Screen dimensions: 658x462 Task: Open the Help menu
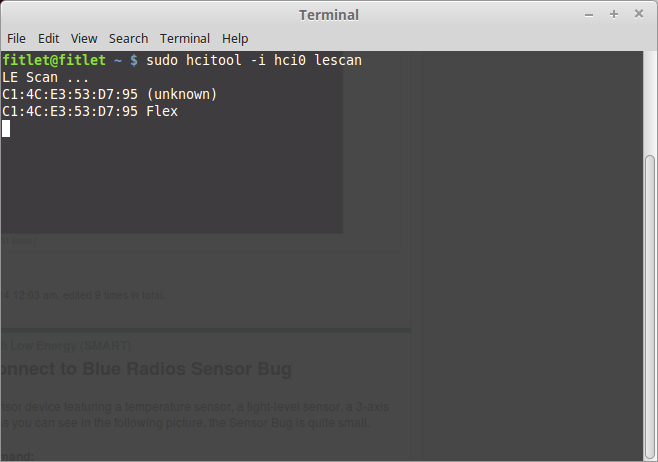[x=235, y=39]
